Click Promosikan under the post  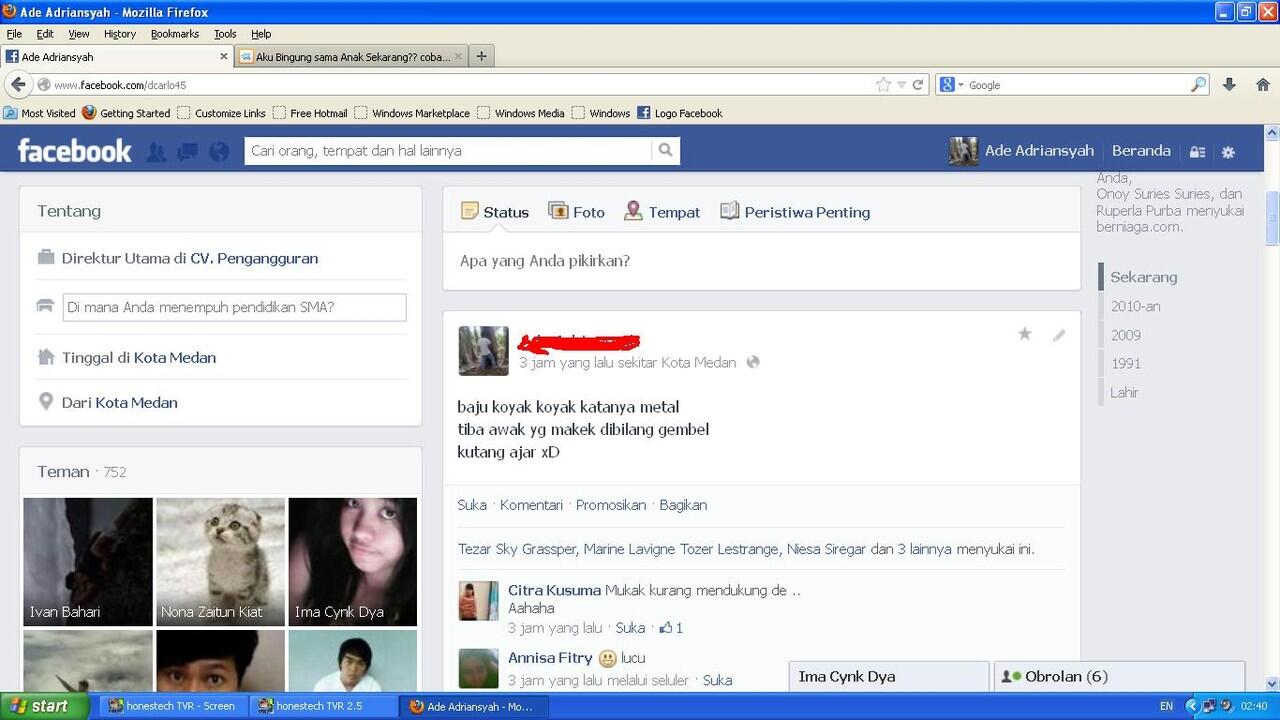point(611,505)
